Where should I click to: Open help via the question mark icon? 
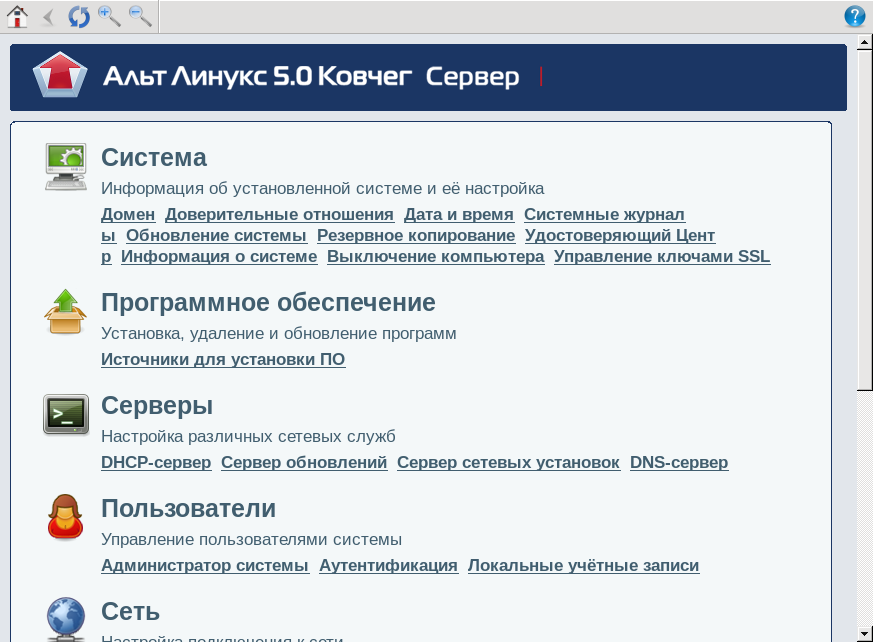(x=855, y=16)
